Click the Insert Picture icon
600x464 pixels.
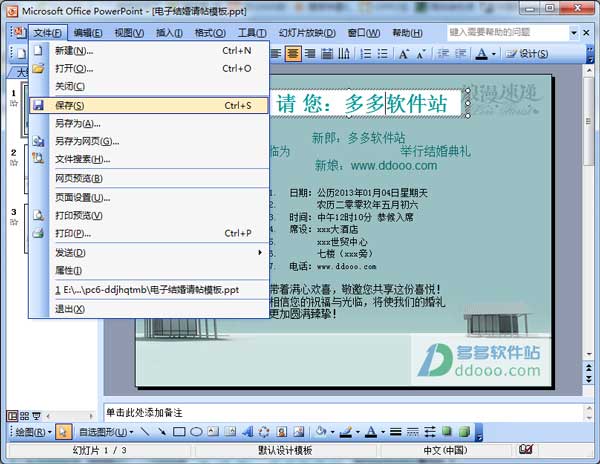tap(298, 432)
